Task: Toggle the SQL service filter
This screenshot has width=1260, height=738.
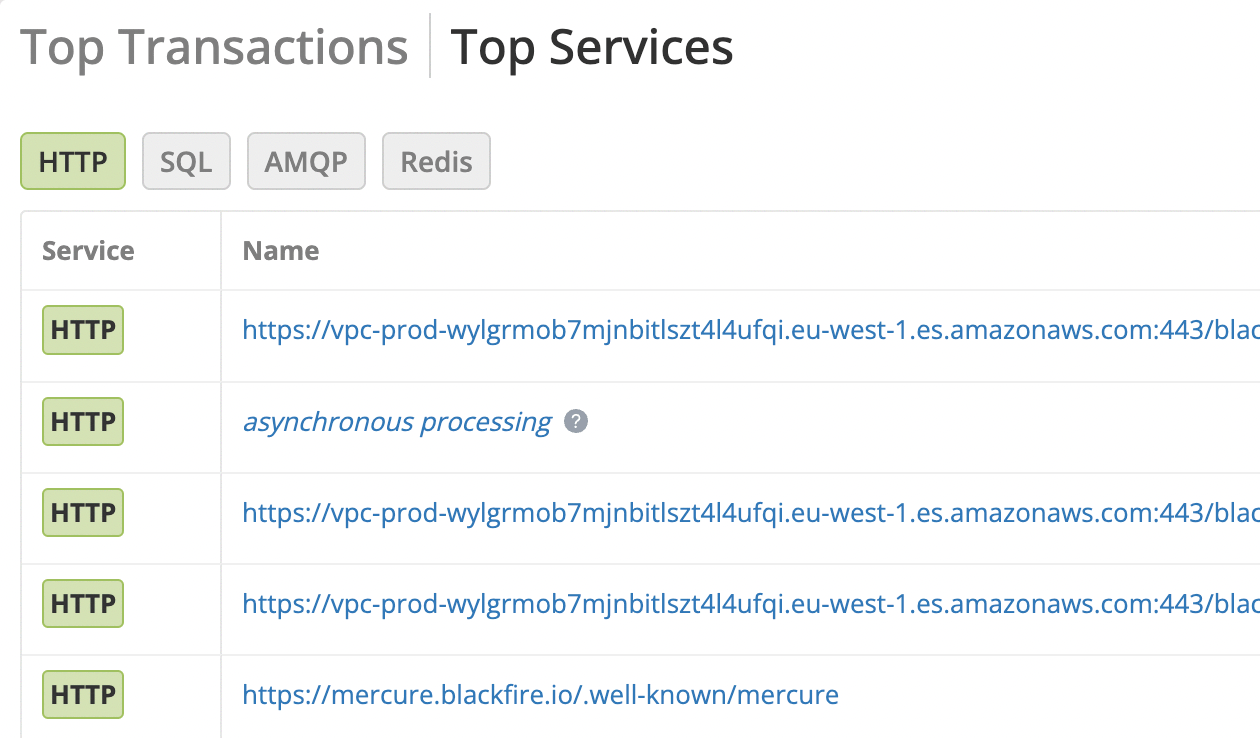Action: click(186, 161)
